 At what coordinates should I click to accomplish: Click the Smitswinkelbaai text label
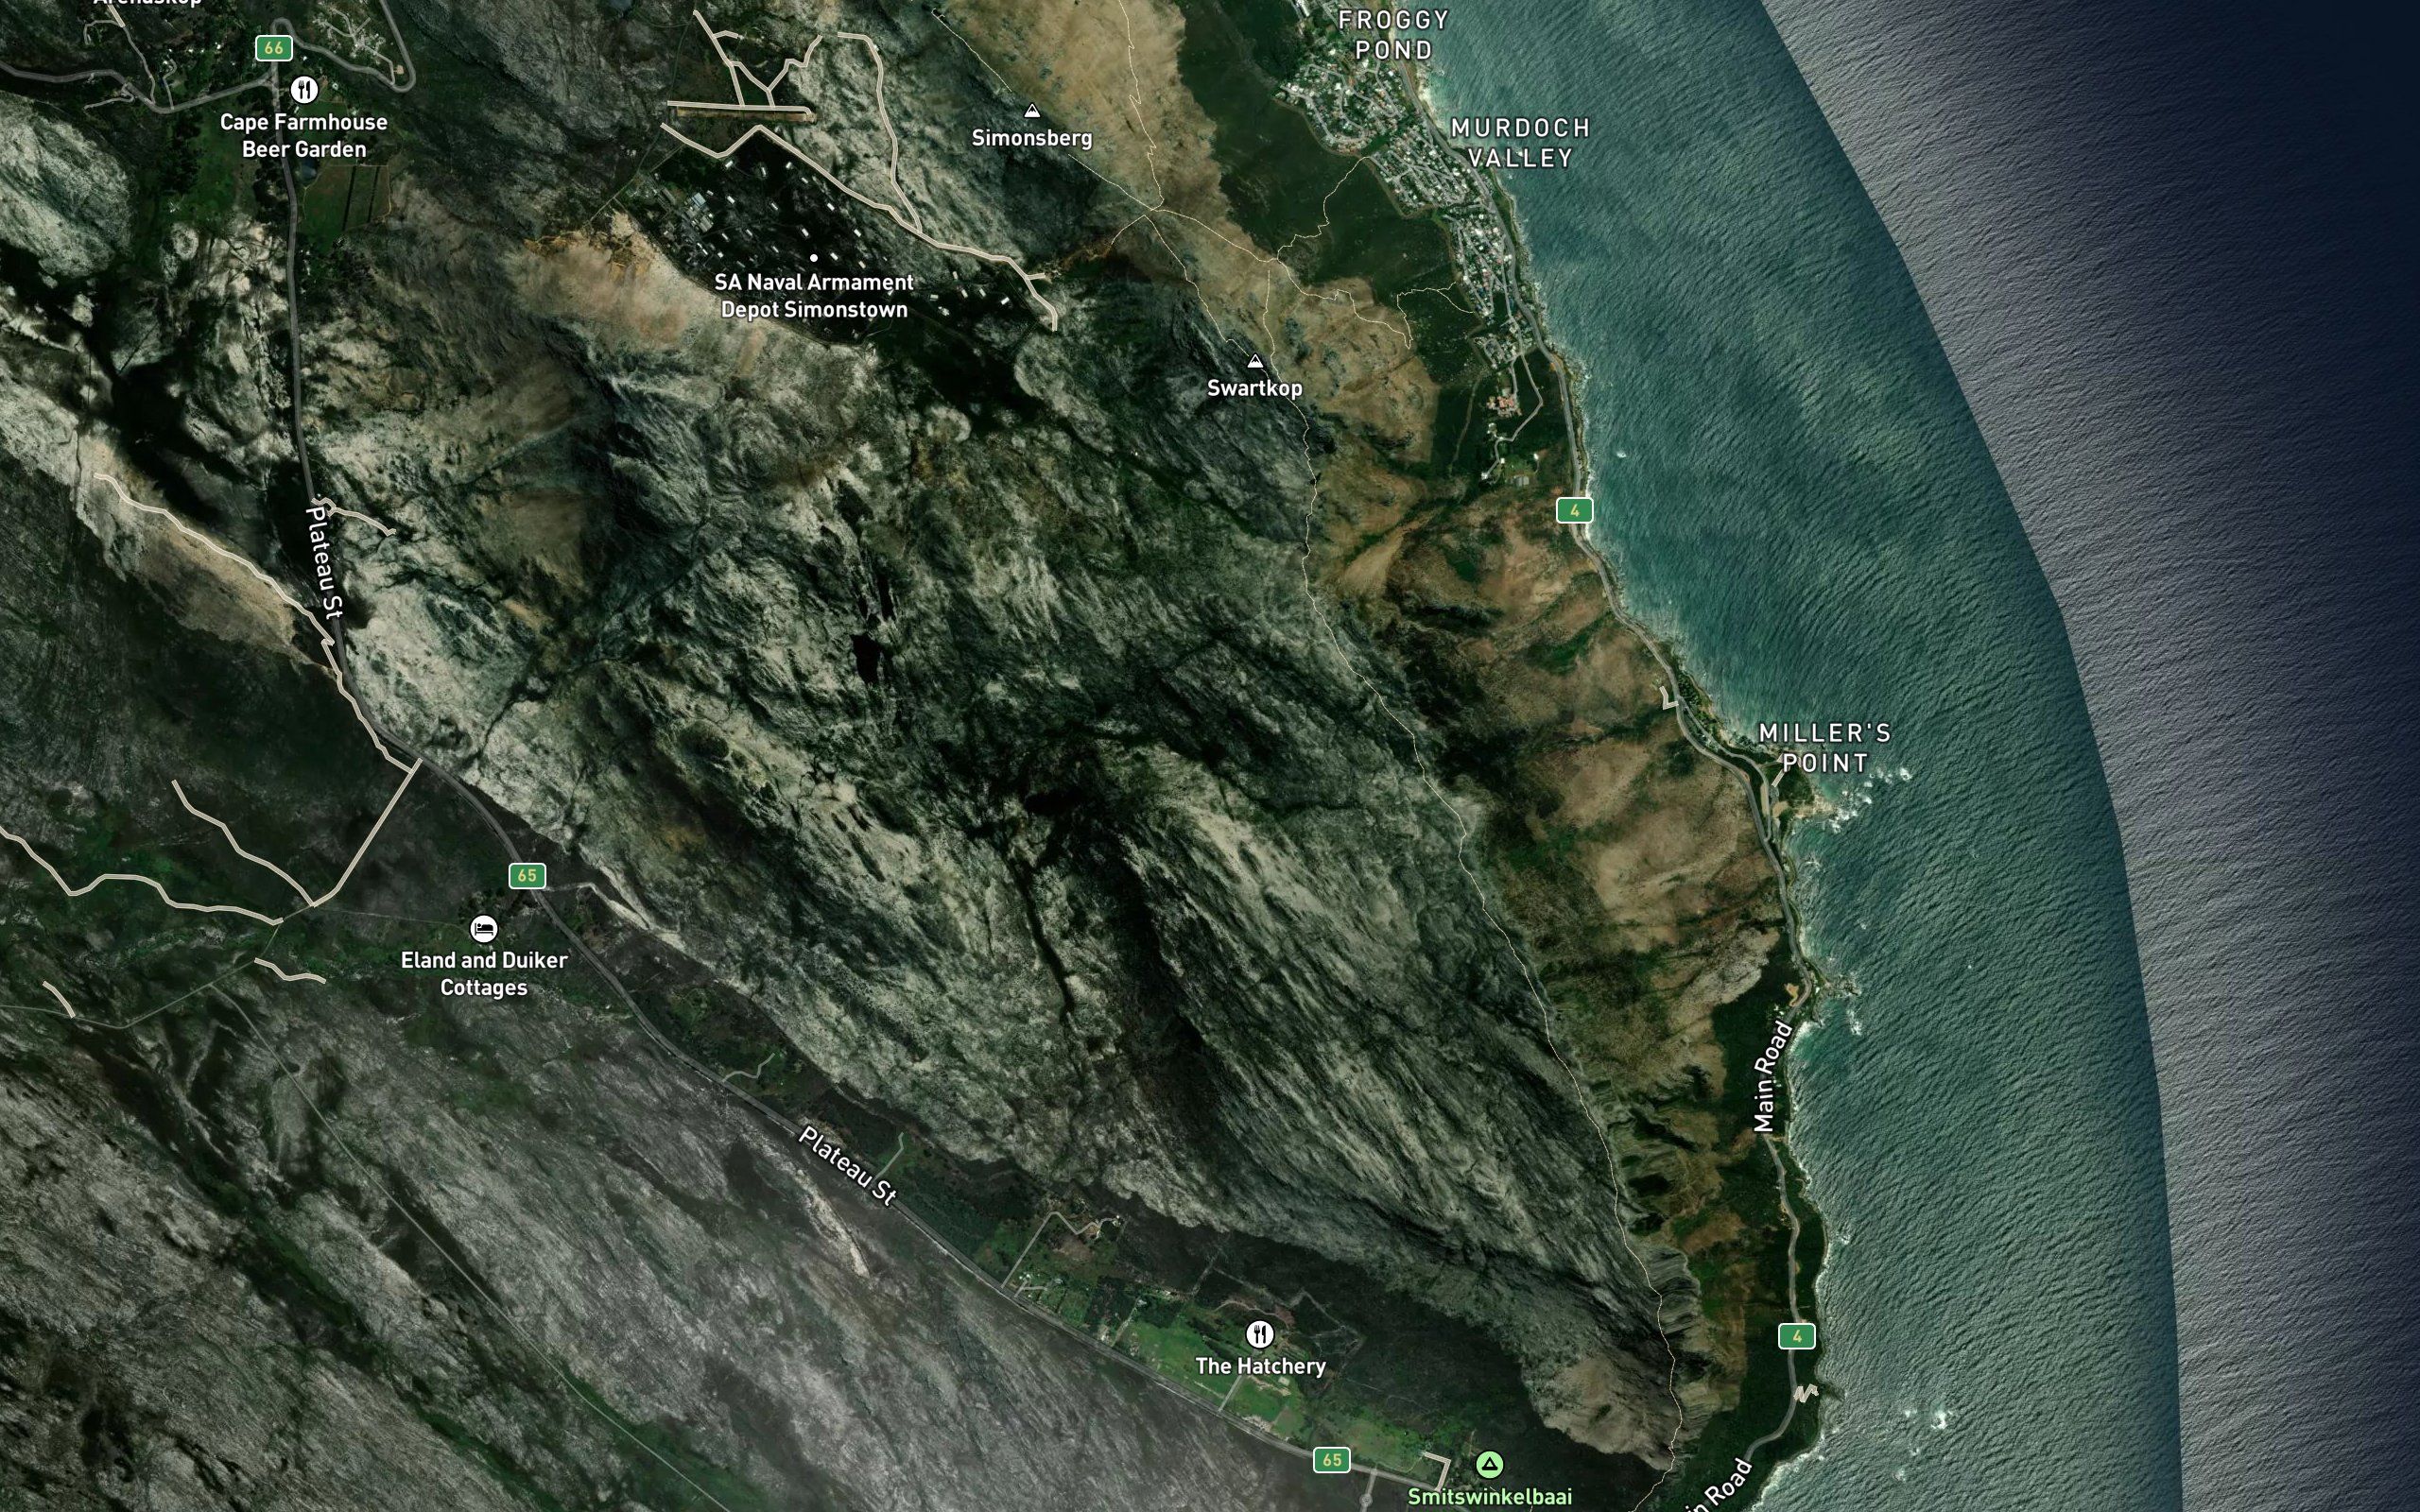click(1489, 1497)
